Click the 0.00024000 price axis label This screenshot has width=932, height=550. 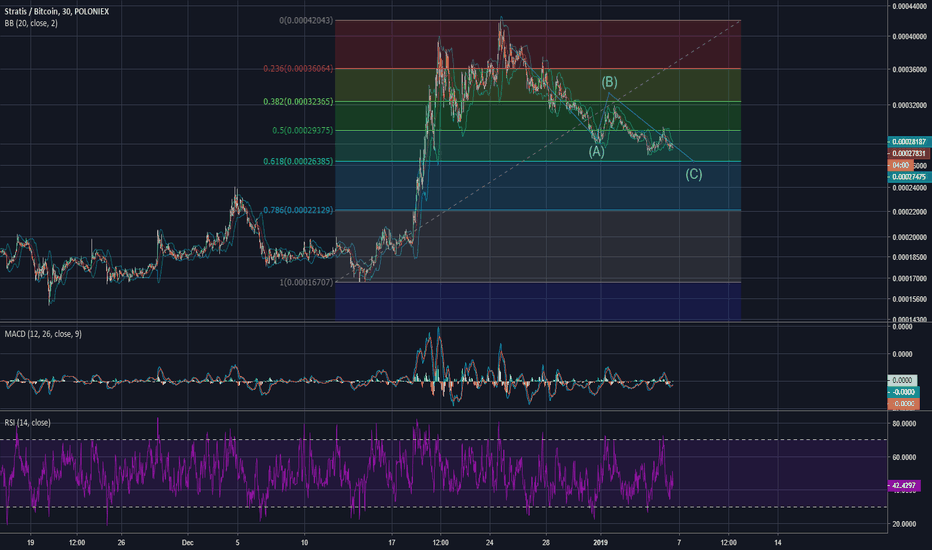click(x=909, y=188)
